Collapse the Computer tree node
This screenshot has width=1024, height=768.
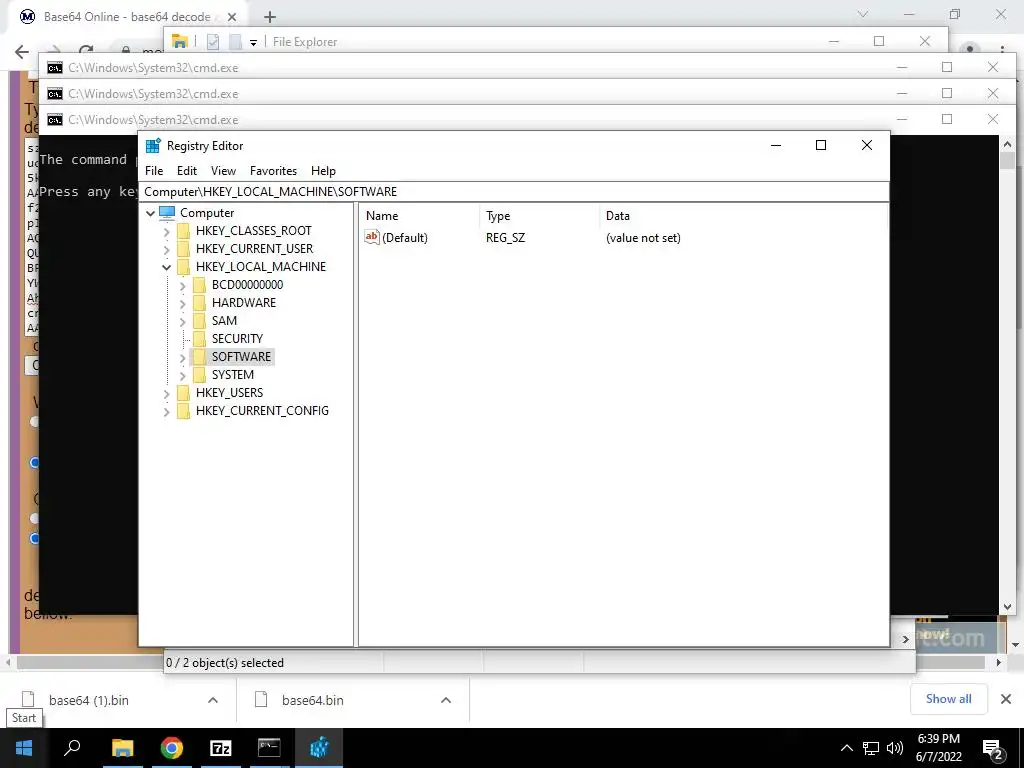click(151, 213)
